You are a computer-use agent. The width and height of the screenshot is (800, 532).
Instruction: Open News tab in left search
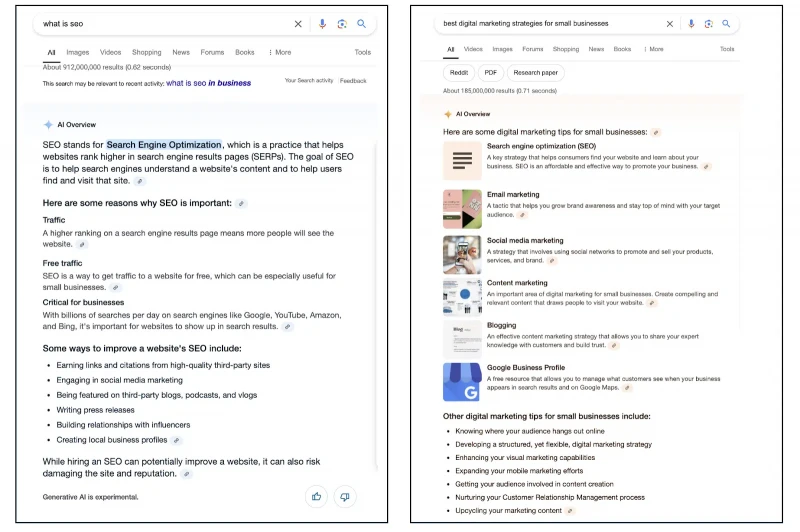[181, 53]
